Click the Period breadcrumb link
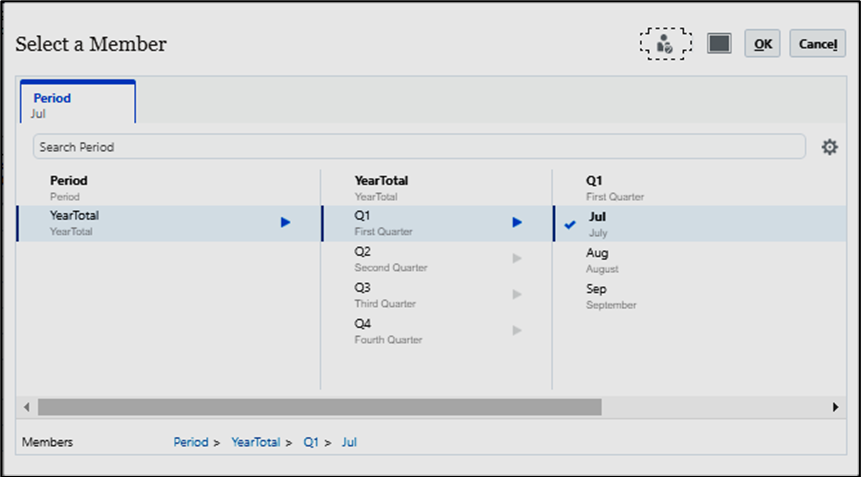 tap(191, 442)
